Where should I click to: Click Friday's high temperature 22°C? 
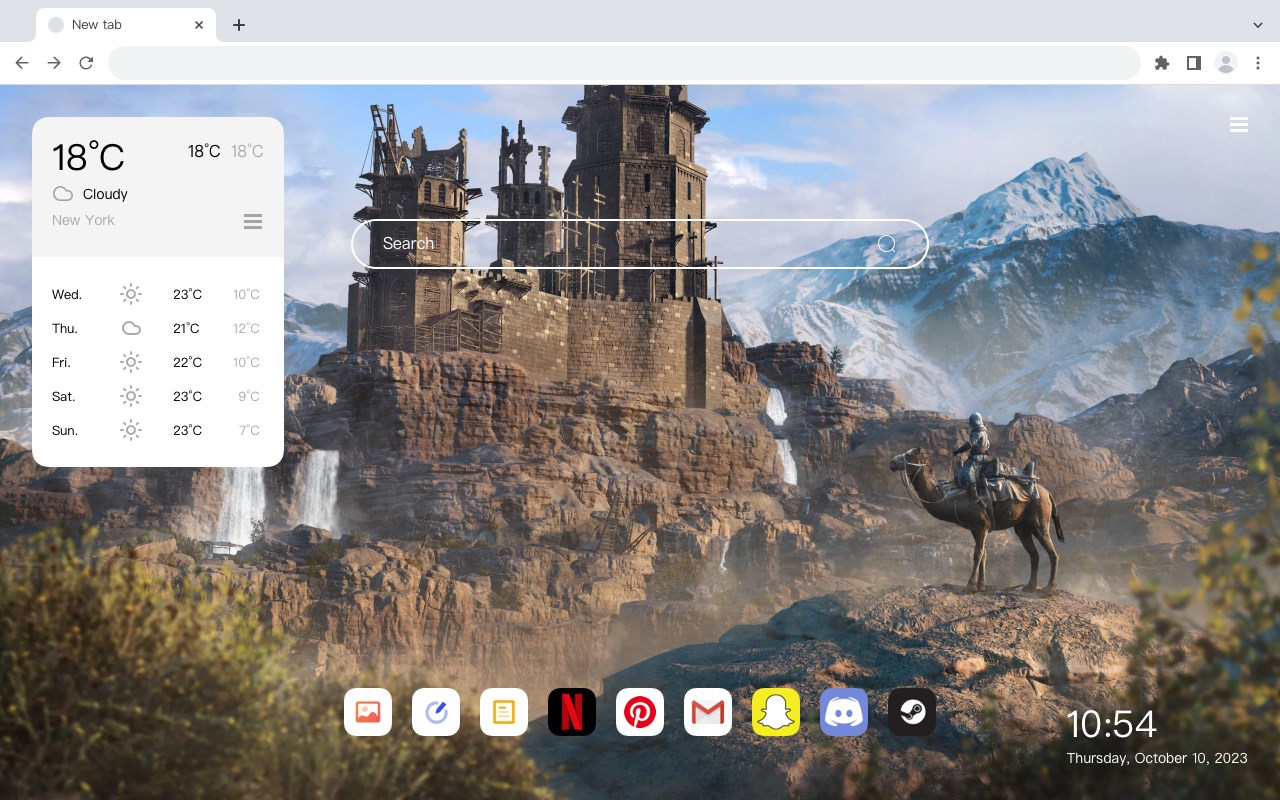[x=188, y=363]
